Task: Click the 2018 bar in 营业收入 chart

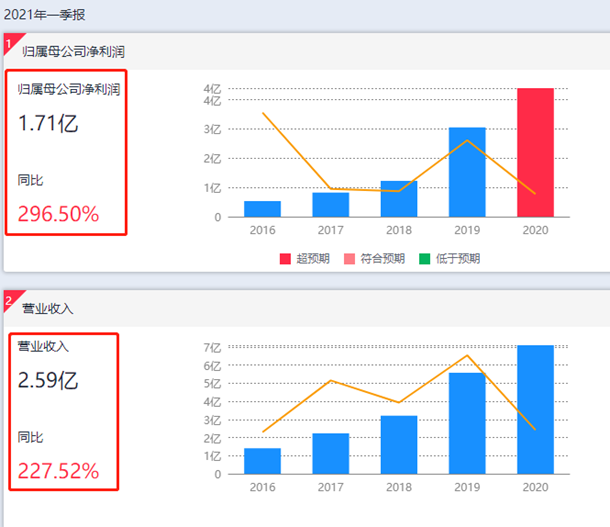Action: click(x=399, y=444)
